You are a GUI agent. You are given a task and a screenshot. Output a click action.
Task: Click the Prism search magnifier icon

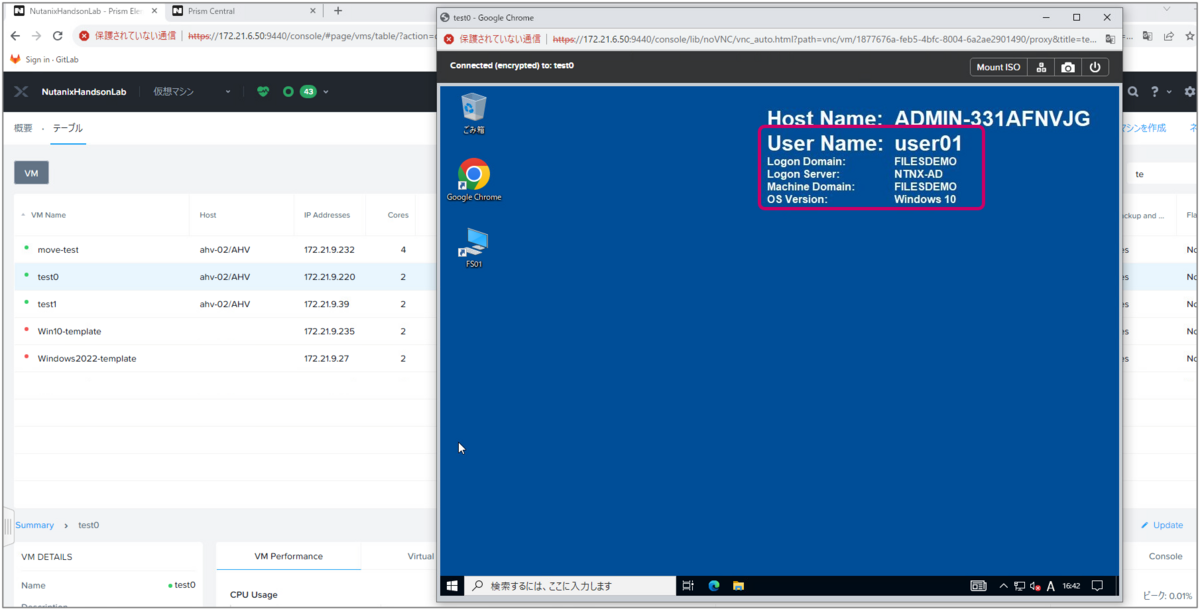click(1133, 91)
